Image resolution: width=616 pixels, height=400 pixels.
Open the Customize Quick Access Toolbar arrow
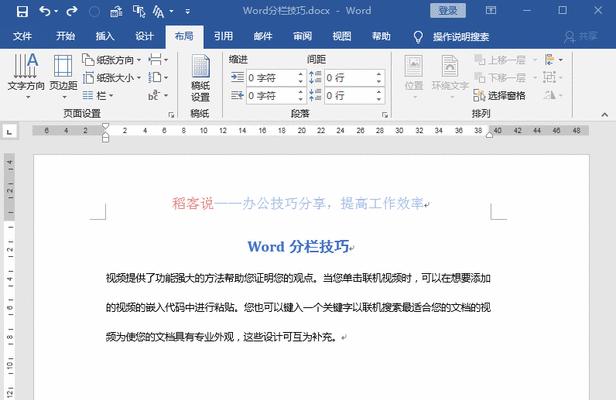(x=188, y=12)
